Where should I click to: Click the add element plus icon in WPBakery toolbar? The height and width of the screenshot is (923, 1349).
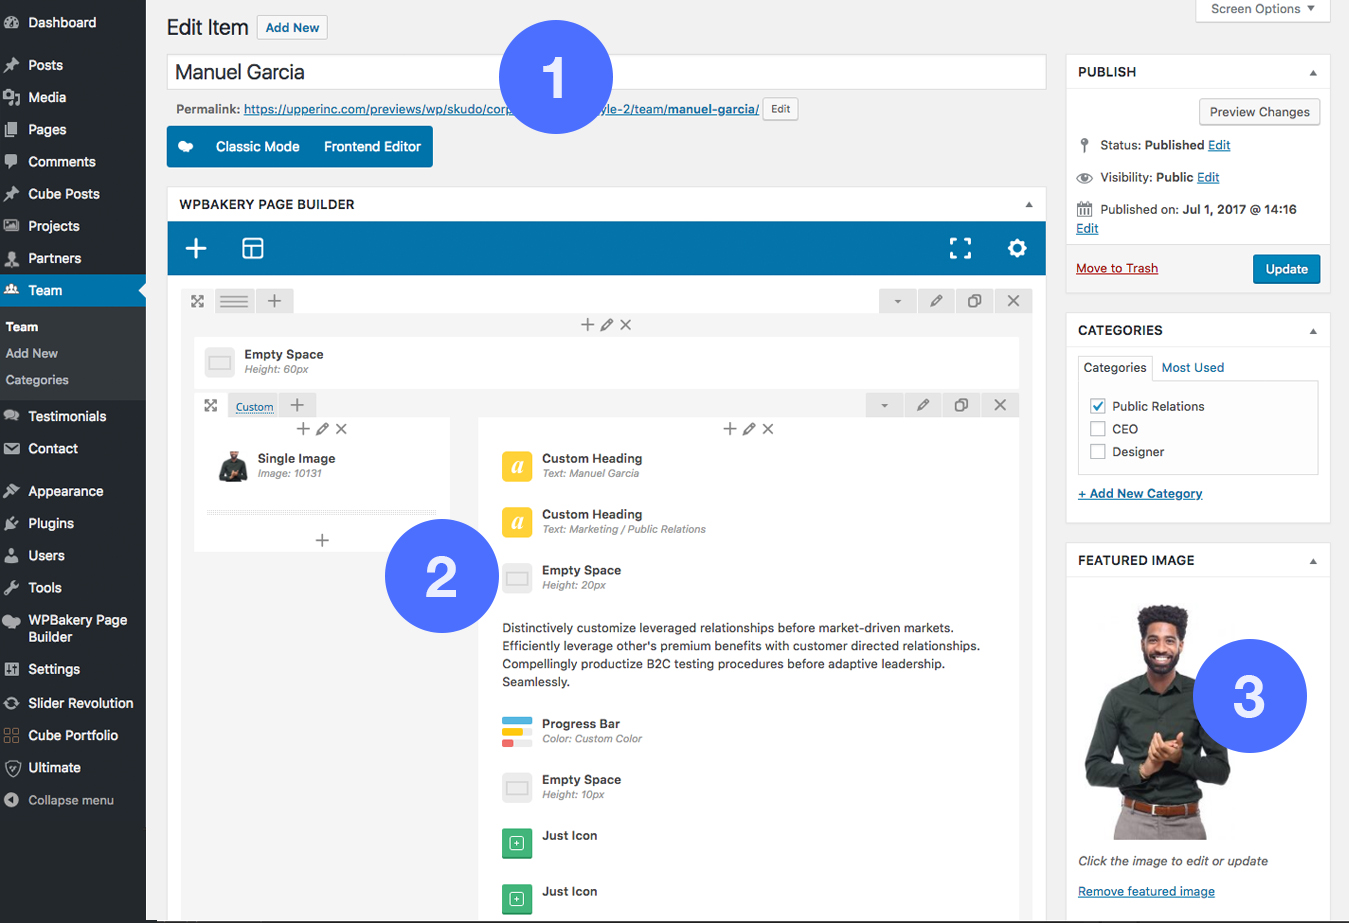tap(196, 248)
